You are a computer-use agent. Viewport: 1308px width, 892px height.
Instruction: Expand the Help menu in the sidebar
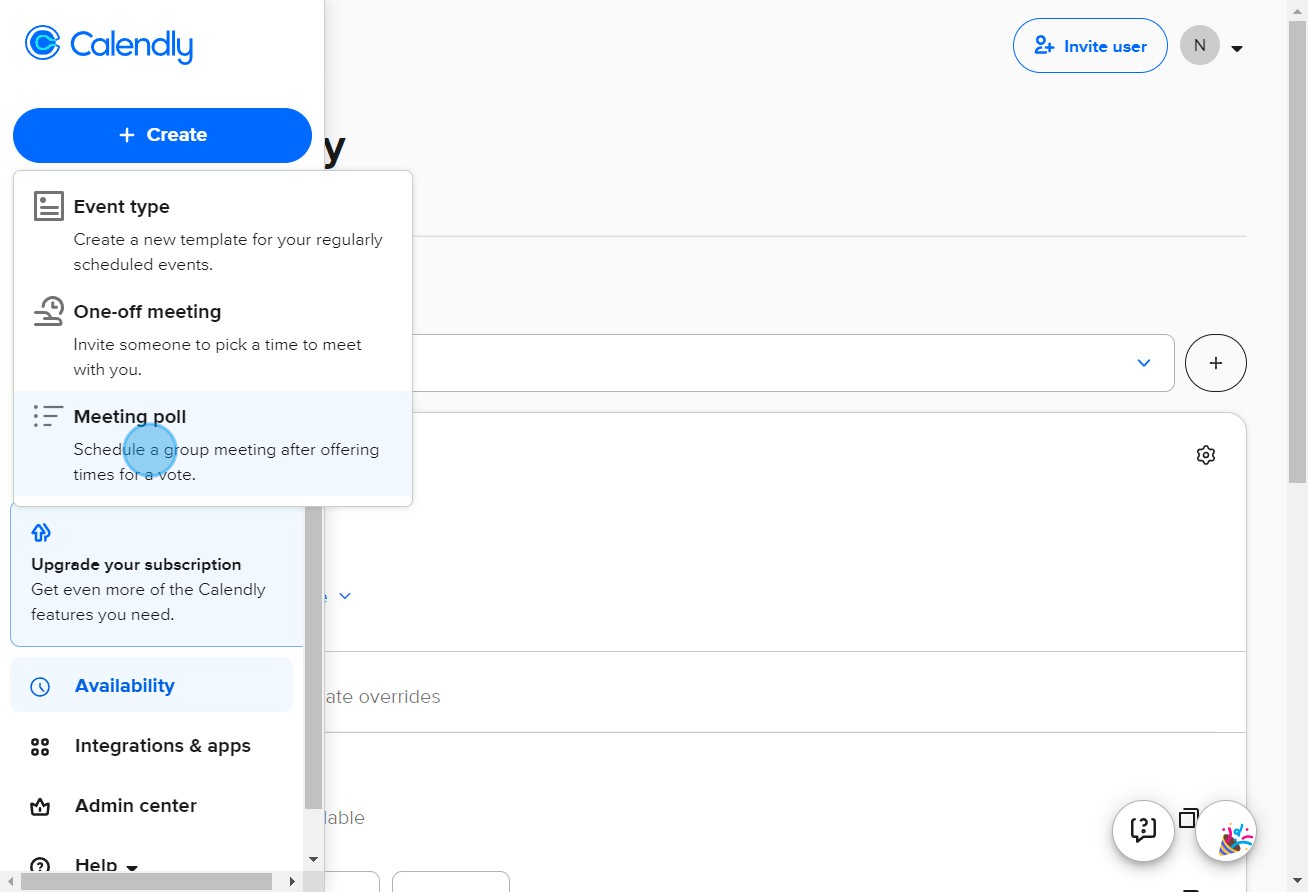(106, 865)
